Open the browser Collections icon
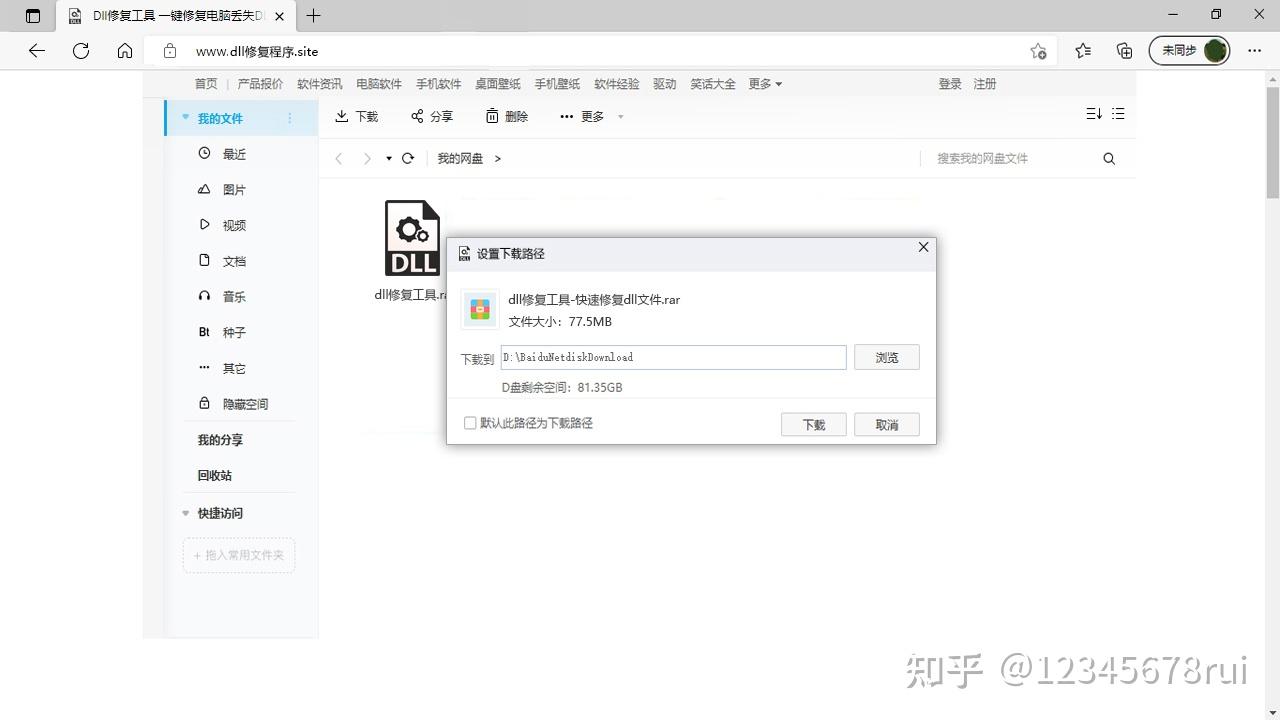Image resolution: width=1280 pixels, height=720 pixels. coord(1125,51)
